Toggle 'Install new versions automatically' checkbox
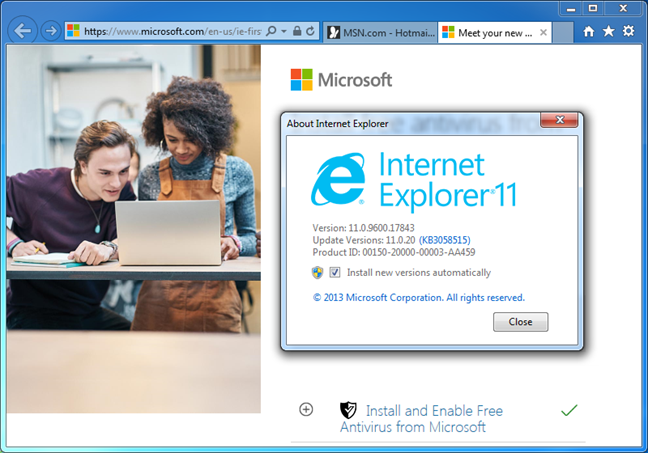 pos(335,272)
